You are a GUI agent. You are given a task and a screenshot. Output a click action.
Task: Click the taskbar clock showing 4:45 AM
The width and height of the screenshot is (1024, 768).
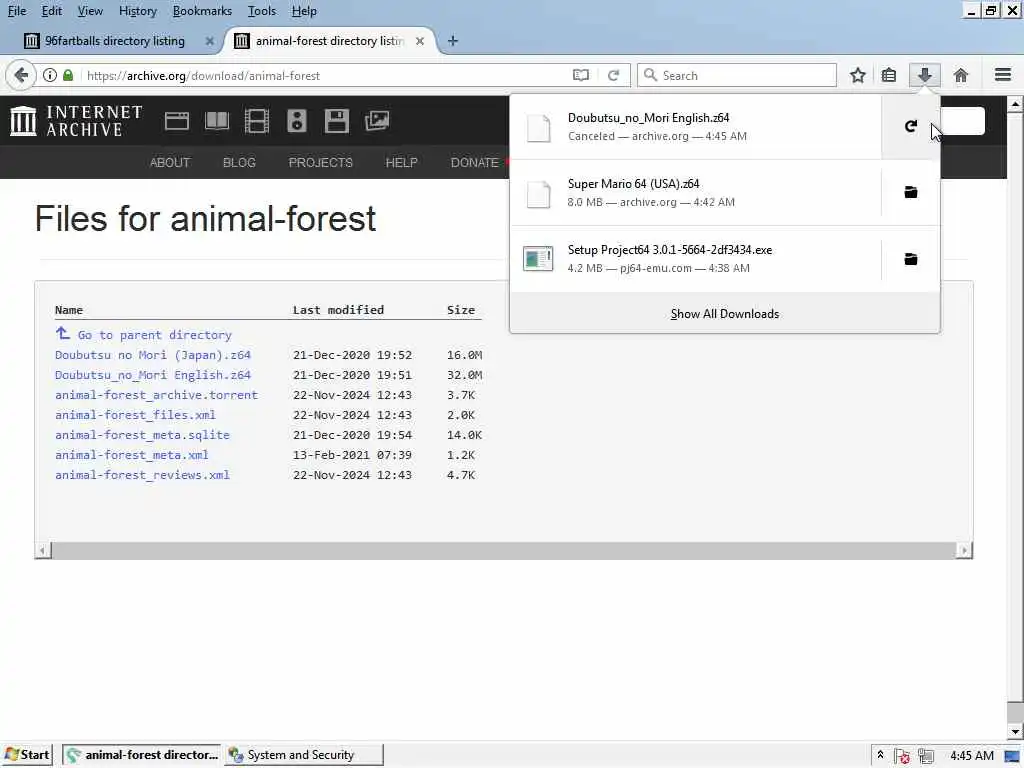971,756
